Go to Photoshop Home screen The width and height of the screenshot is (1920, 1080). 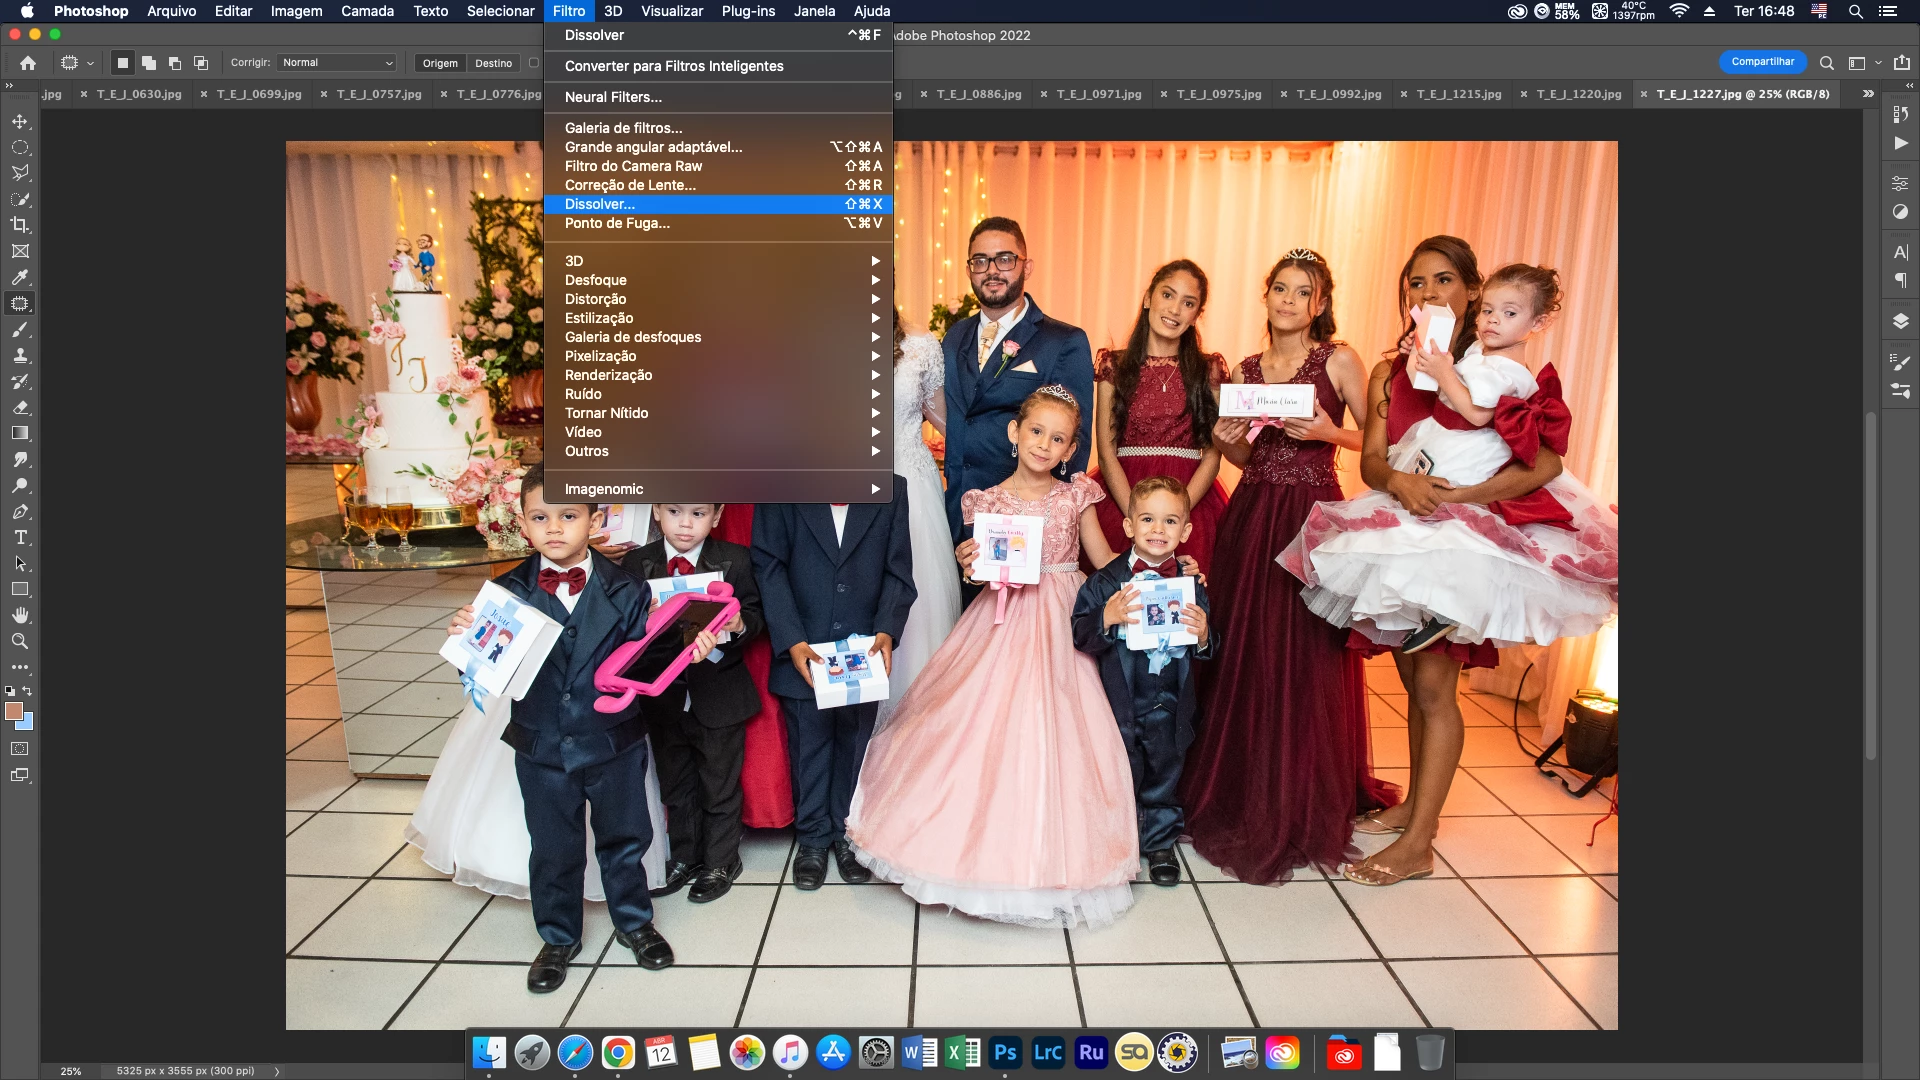(x=28, y=63)
